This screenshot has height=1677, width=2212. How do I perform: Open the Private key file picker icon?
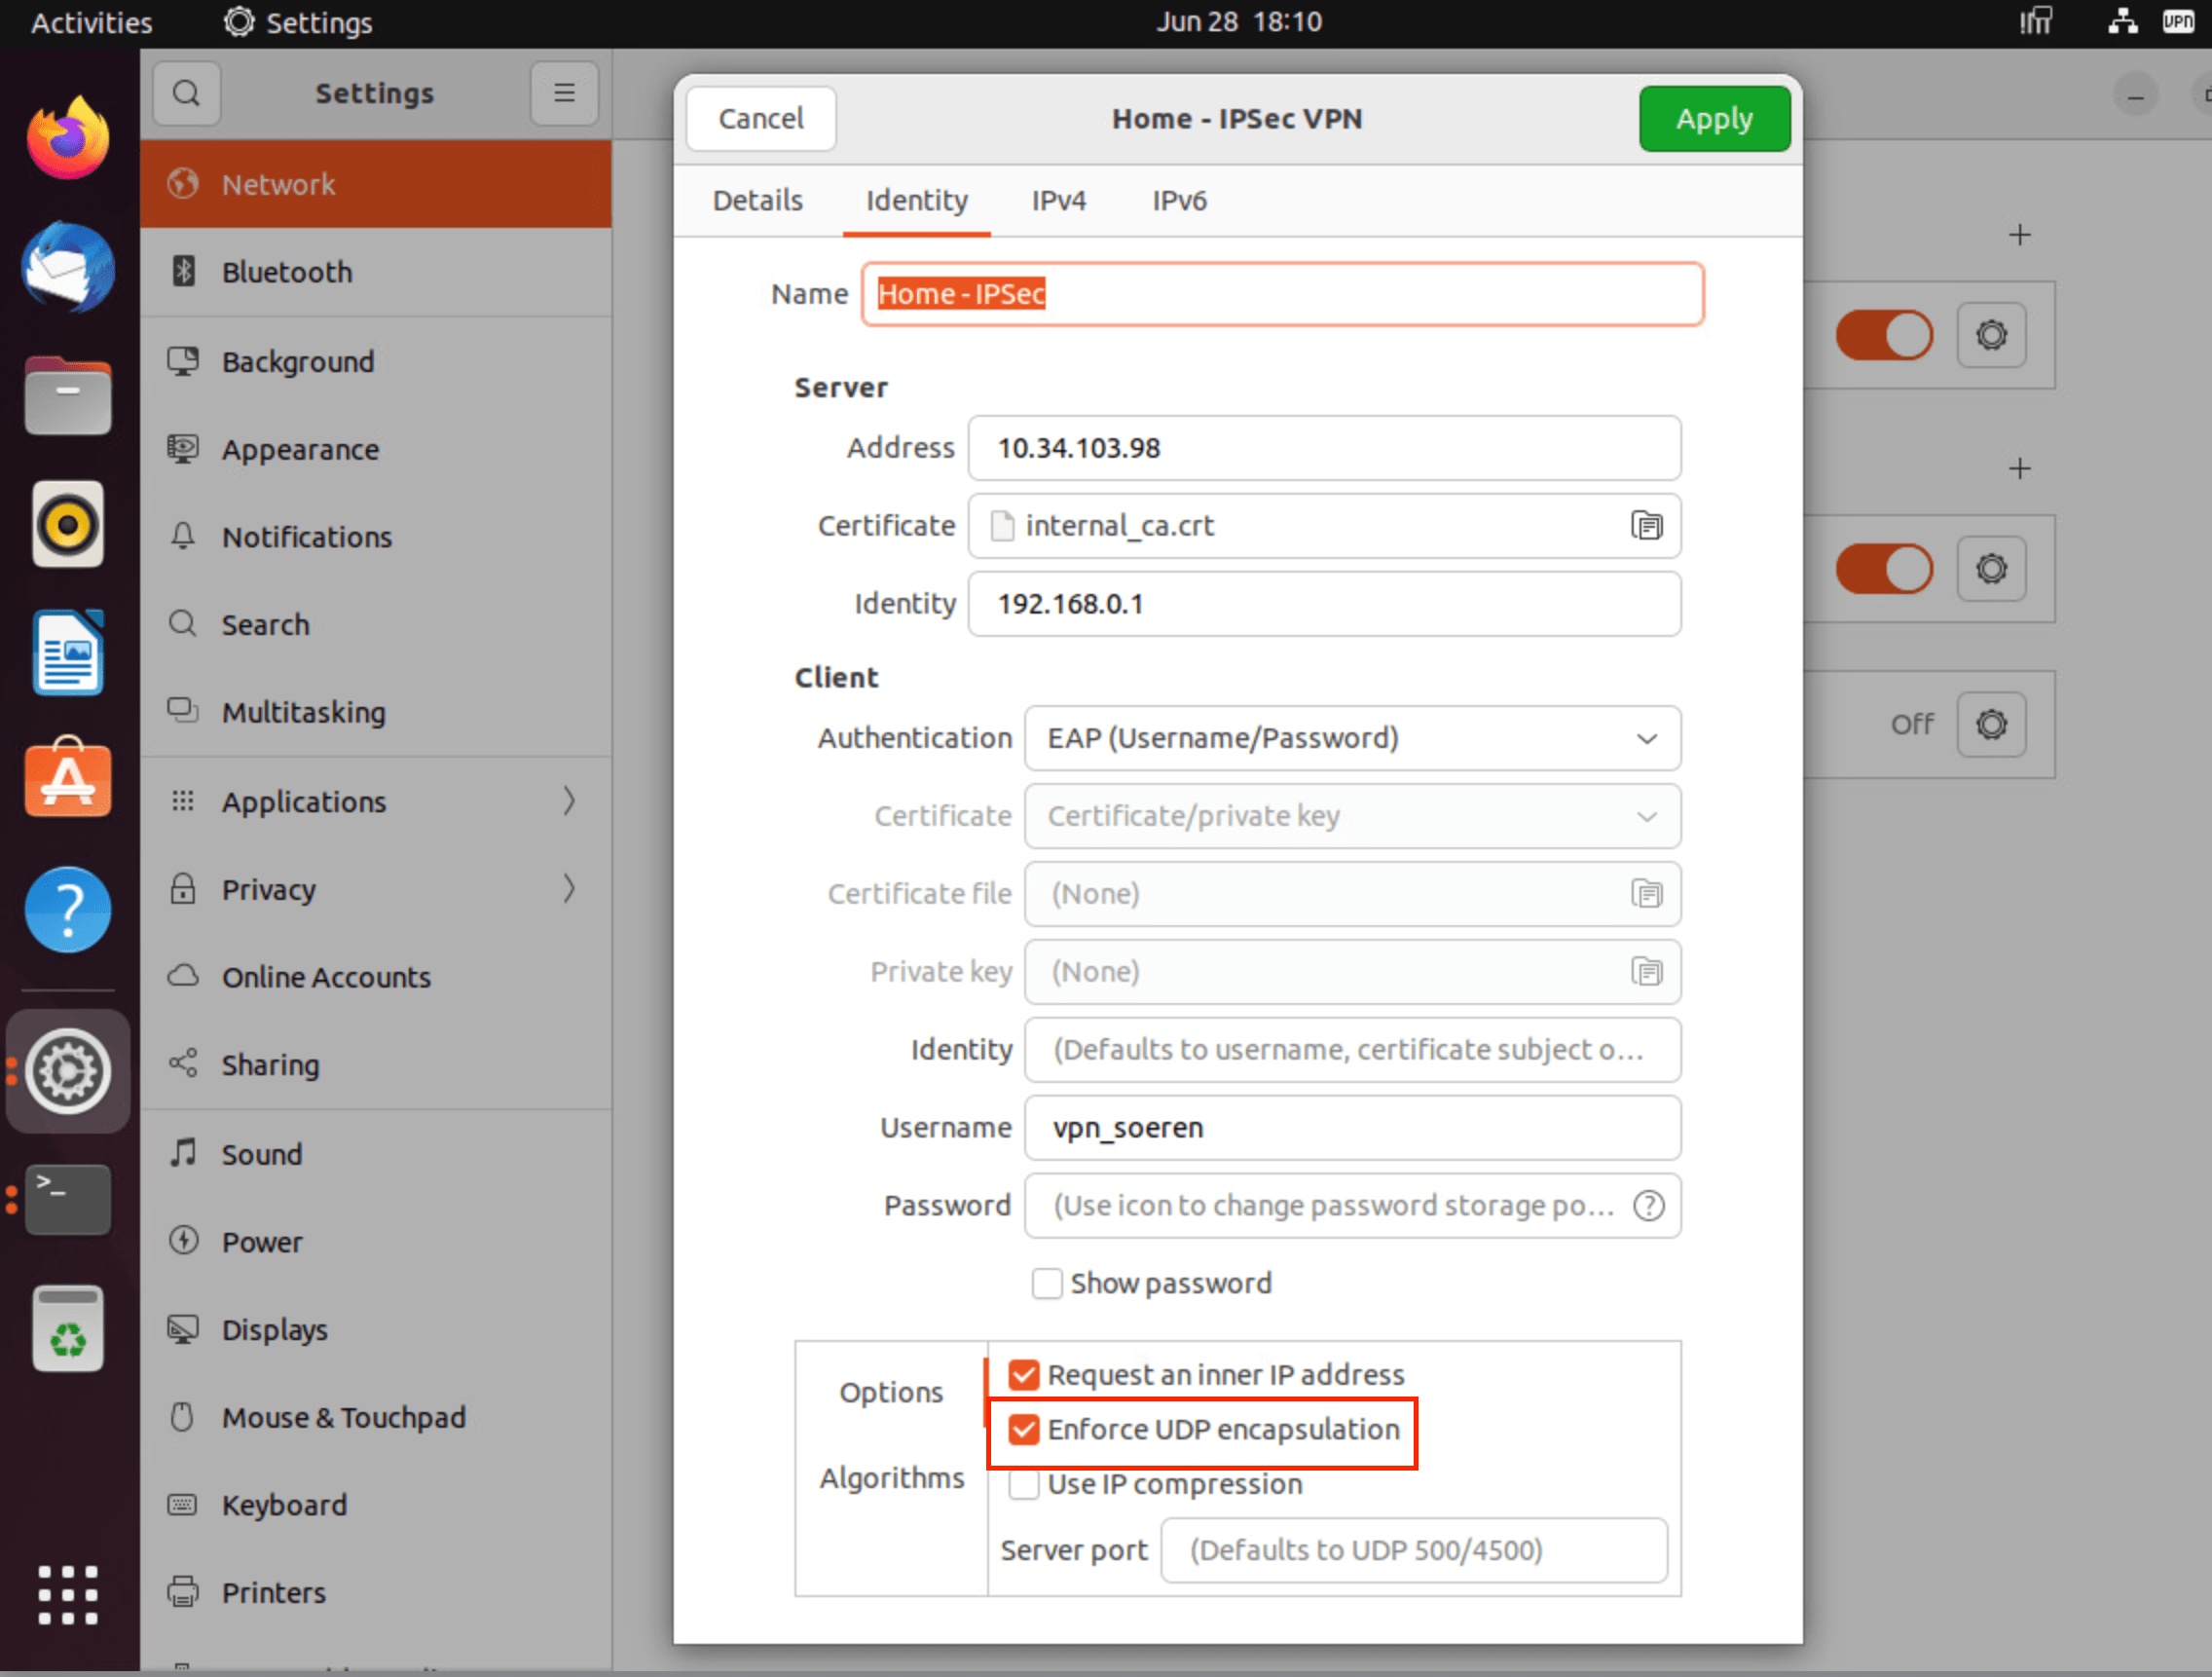[x=1646, y=971]
